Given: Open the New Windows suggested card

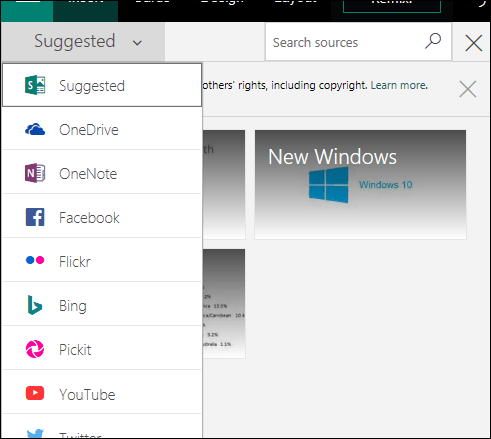Looking at the screenshot, I should point(360,184).
